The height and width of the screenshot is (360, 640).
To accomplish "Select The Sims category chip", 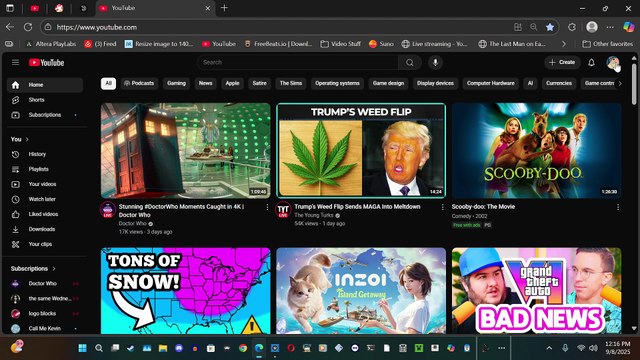I will tap(291, 83).
